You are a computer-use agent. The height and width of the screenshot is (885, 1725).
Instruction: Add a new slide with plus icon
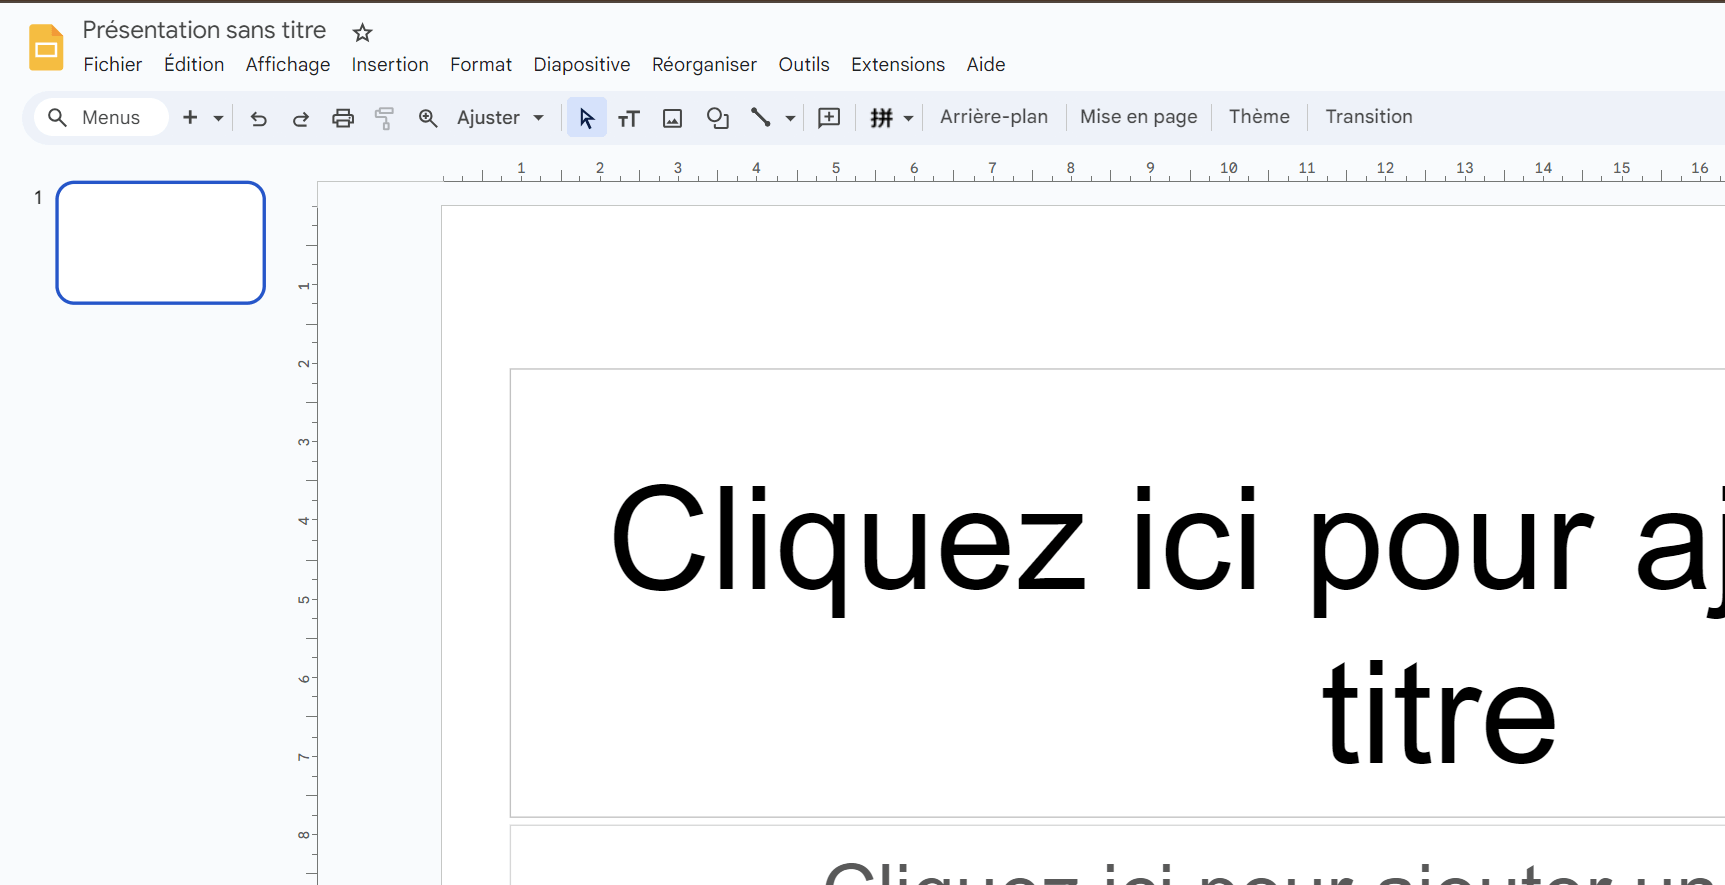tap(190, 117)
